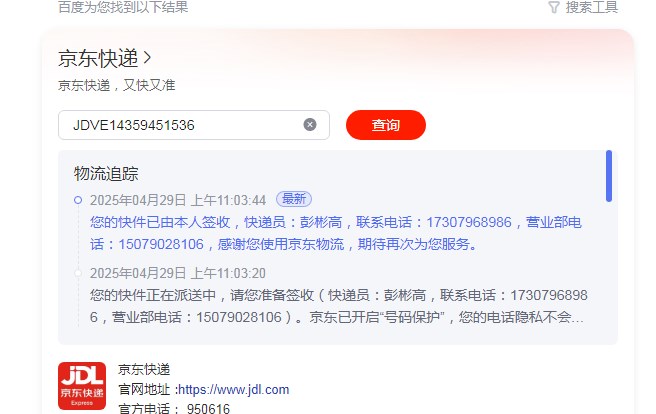Click the blue logistics scrollbar thumb
This screenshot has height=414, width=656.
tap(609, 176)
